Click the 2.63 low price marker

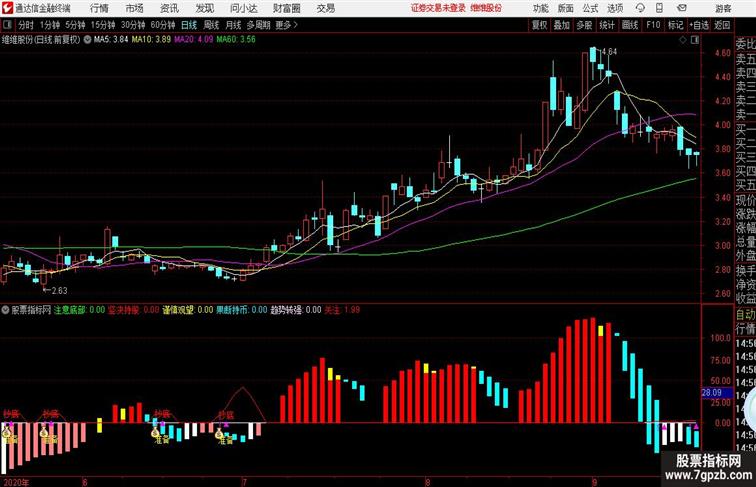(x=59, y=291)
